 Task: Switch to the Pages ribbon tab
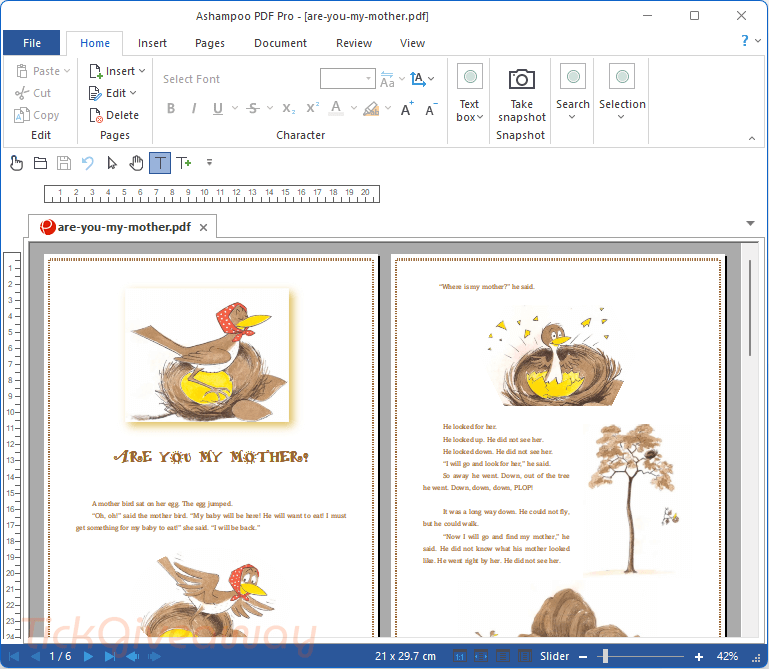210,43
